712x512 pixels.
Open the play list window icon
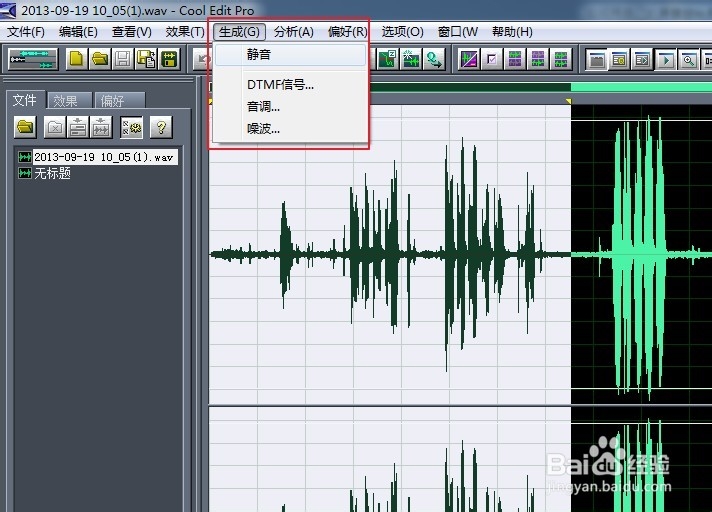(643, 59)
